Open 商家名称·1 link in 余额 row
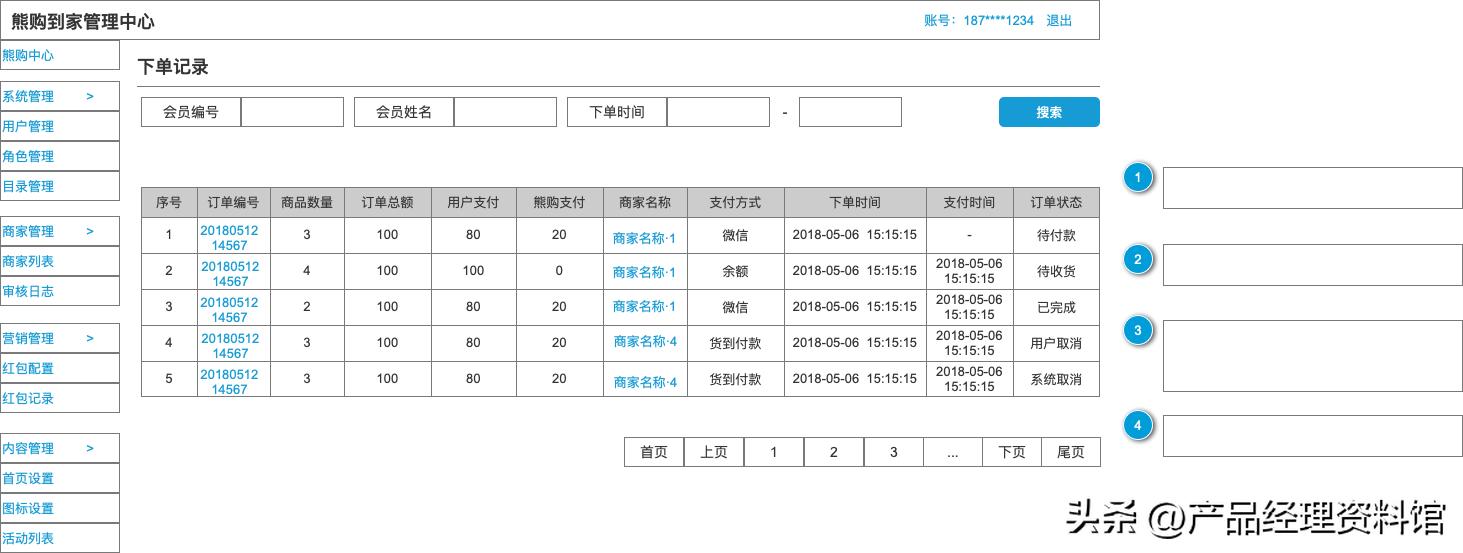The width and height of the screenshot is (1463, 553). pyautogui.click(x=644, y=272)
